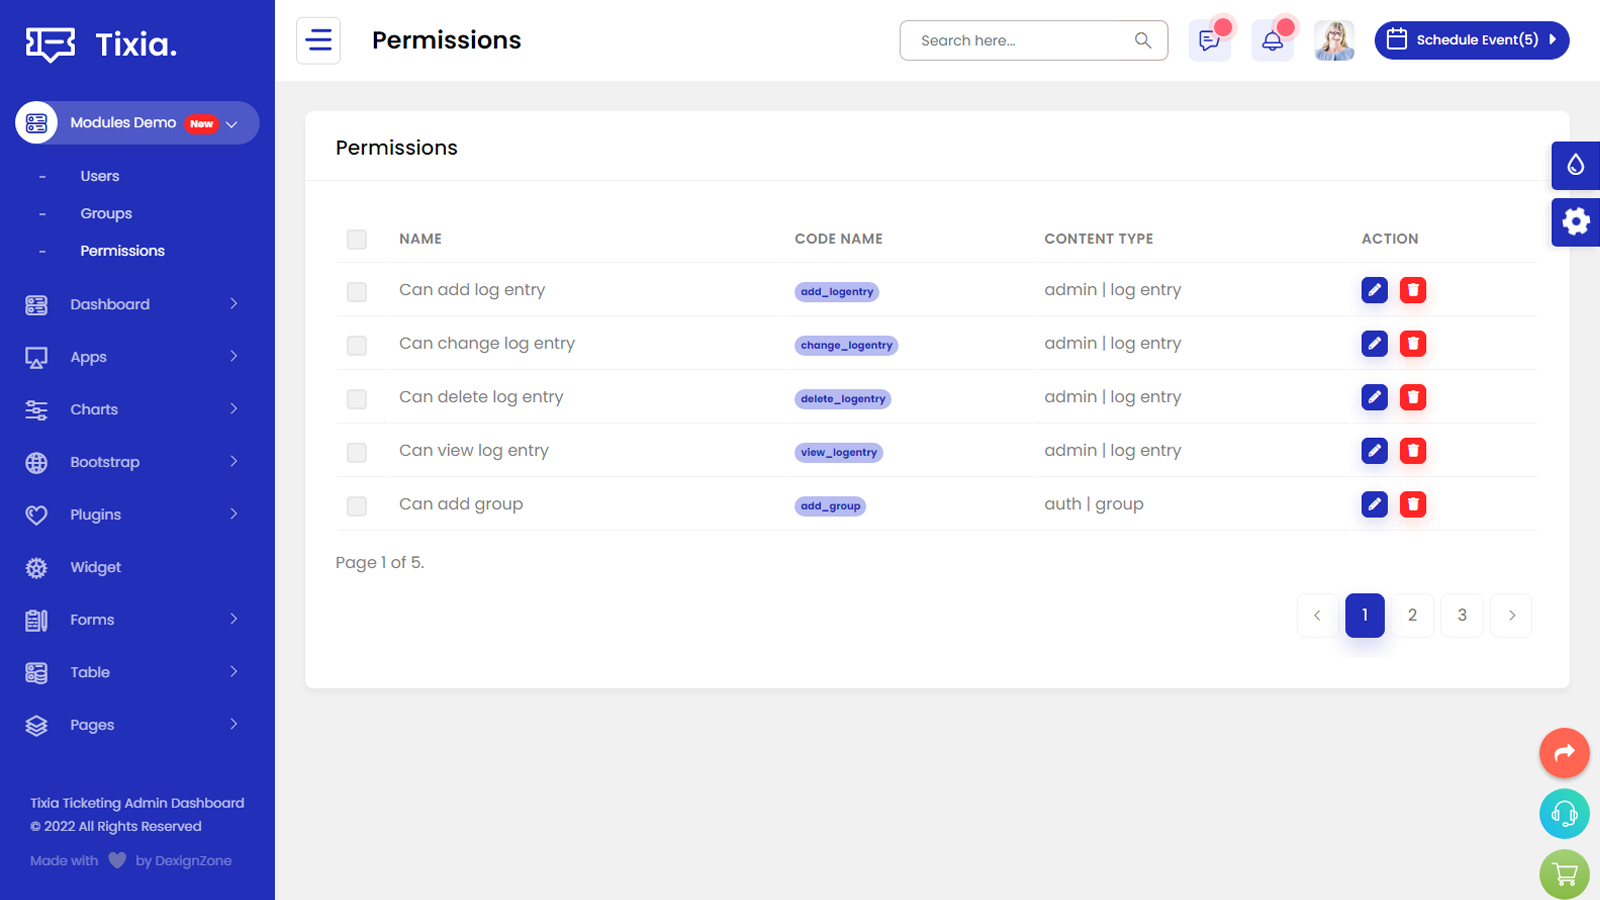Screen dimensions: 1600x900
Task: Open Users in the sidebar submenu
Action: pyautogui.click(x=100, y=176)
